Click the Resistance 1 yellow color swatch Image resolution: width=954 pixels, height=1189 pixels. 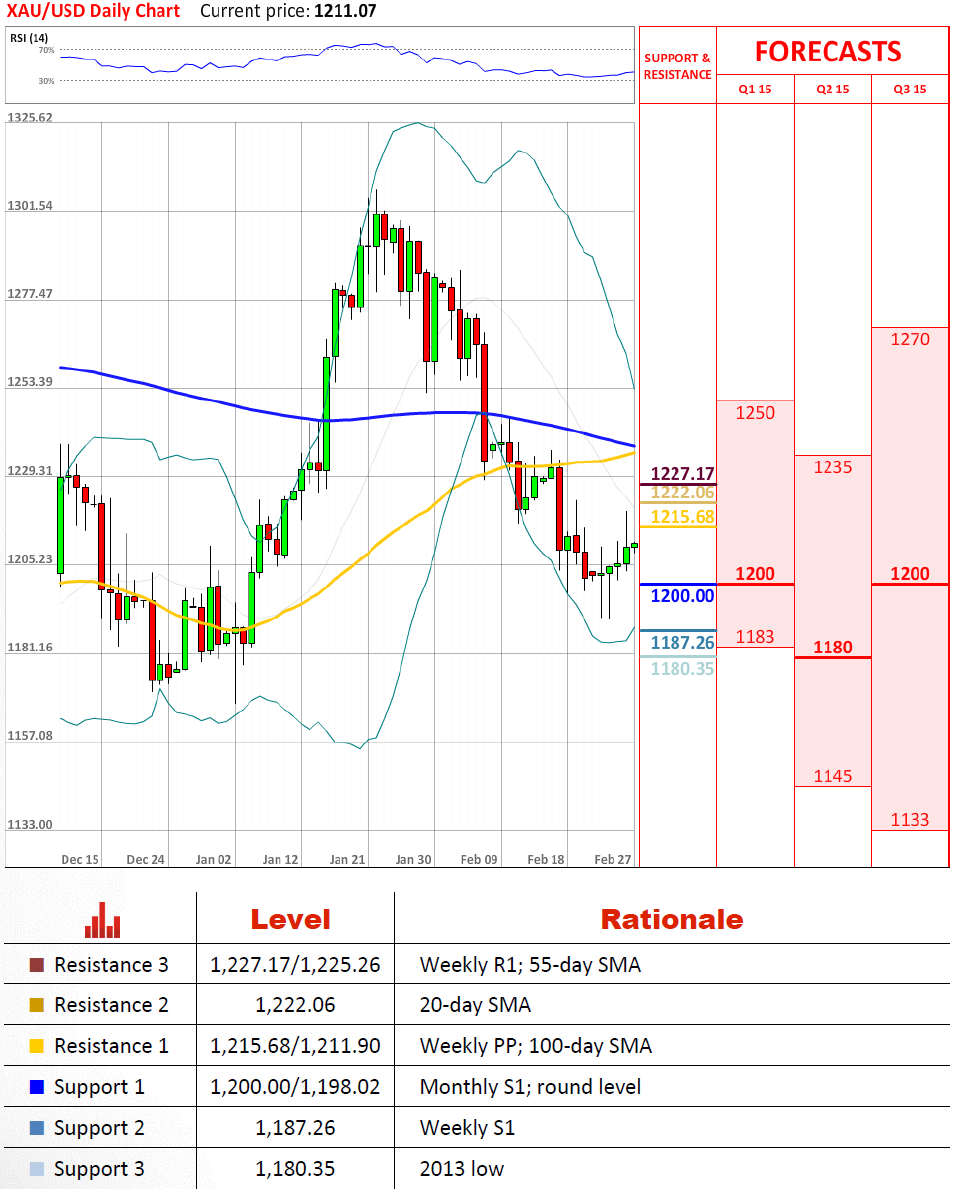(36, 1046)
